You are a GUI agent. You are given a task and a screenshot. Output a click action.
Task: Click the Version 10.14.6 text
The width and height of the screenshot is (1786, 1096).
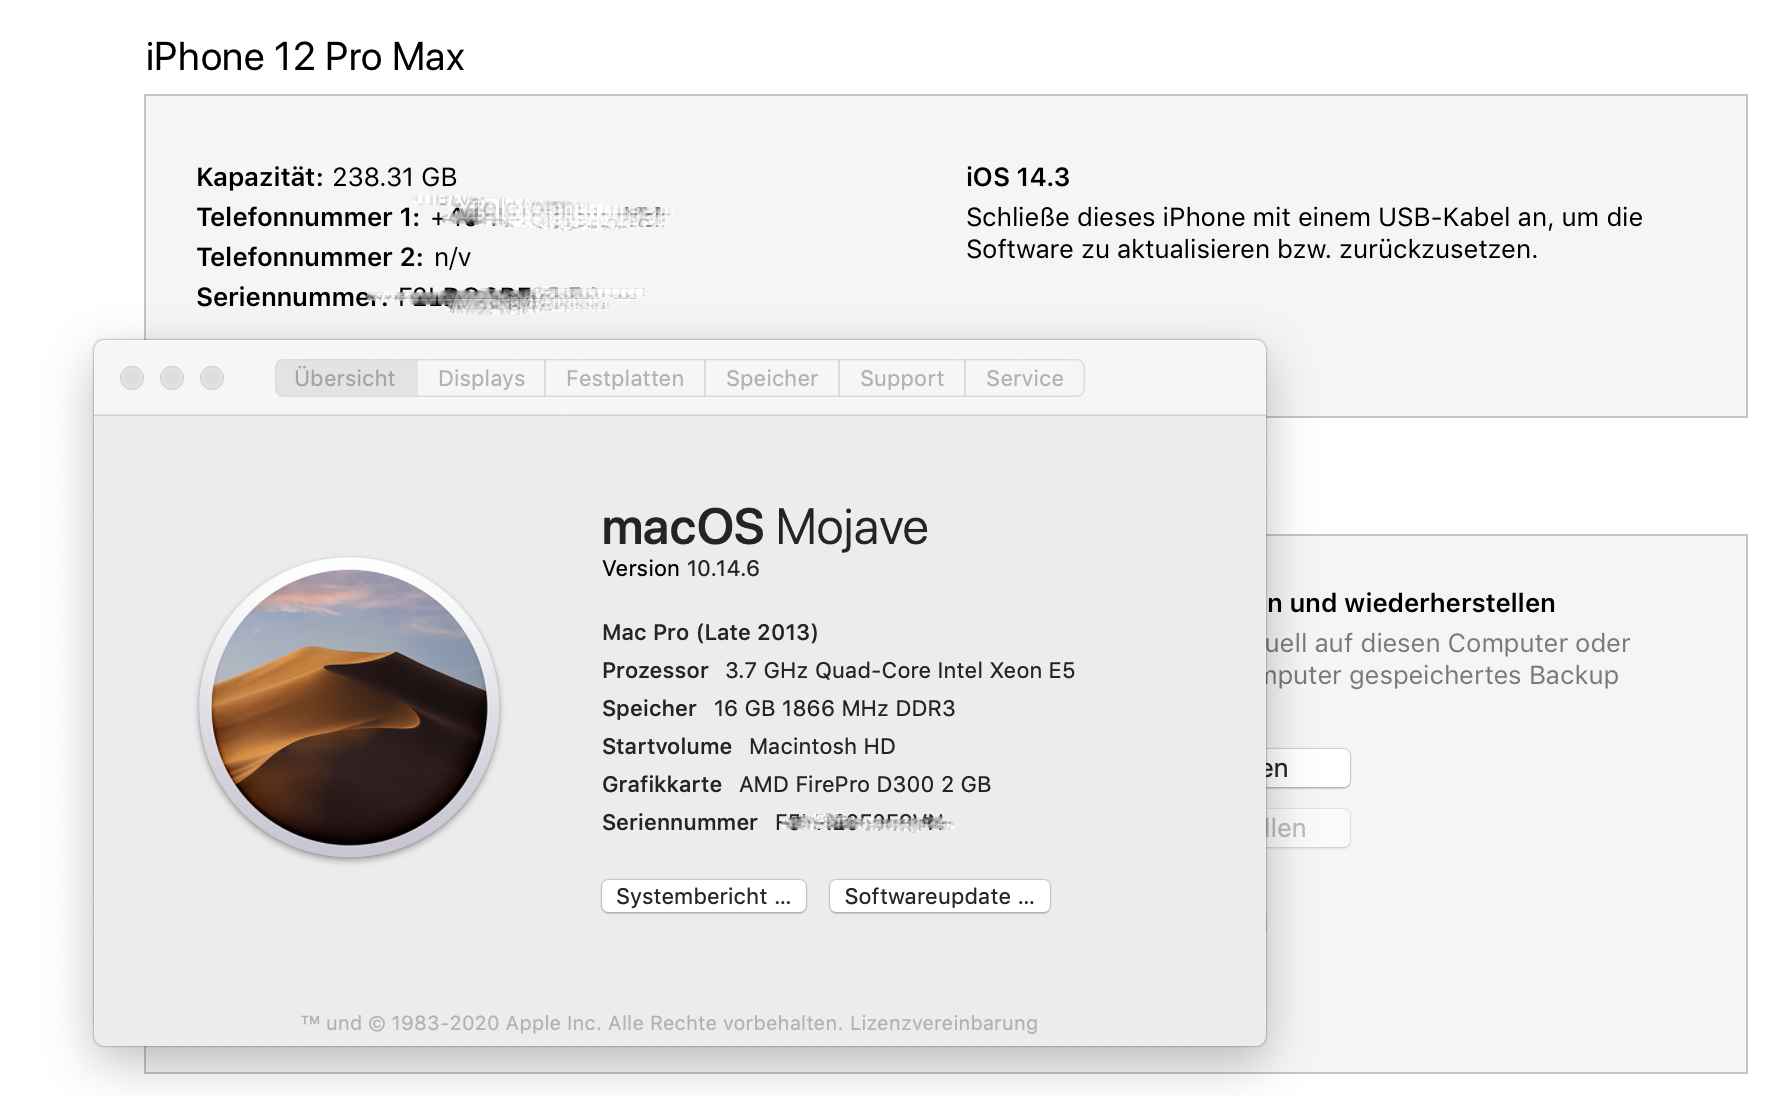coord(681,568)
